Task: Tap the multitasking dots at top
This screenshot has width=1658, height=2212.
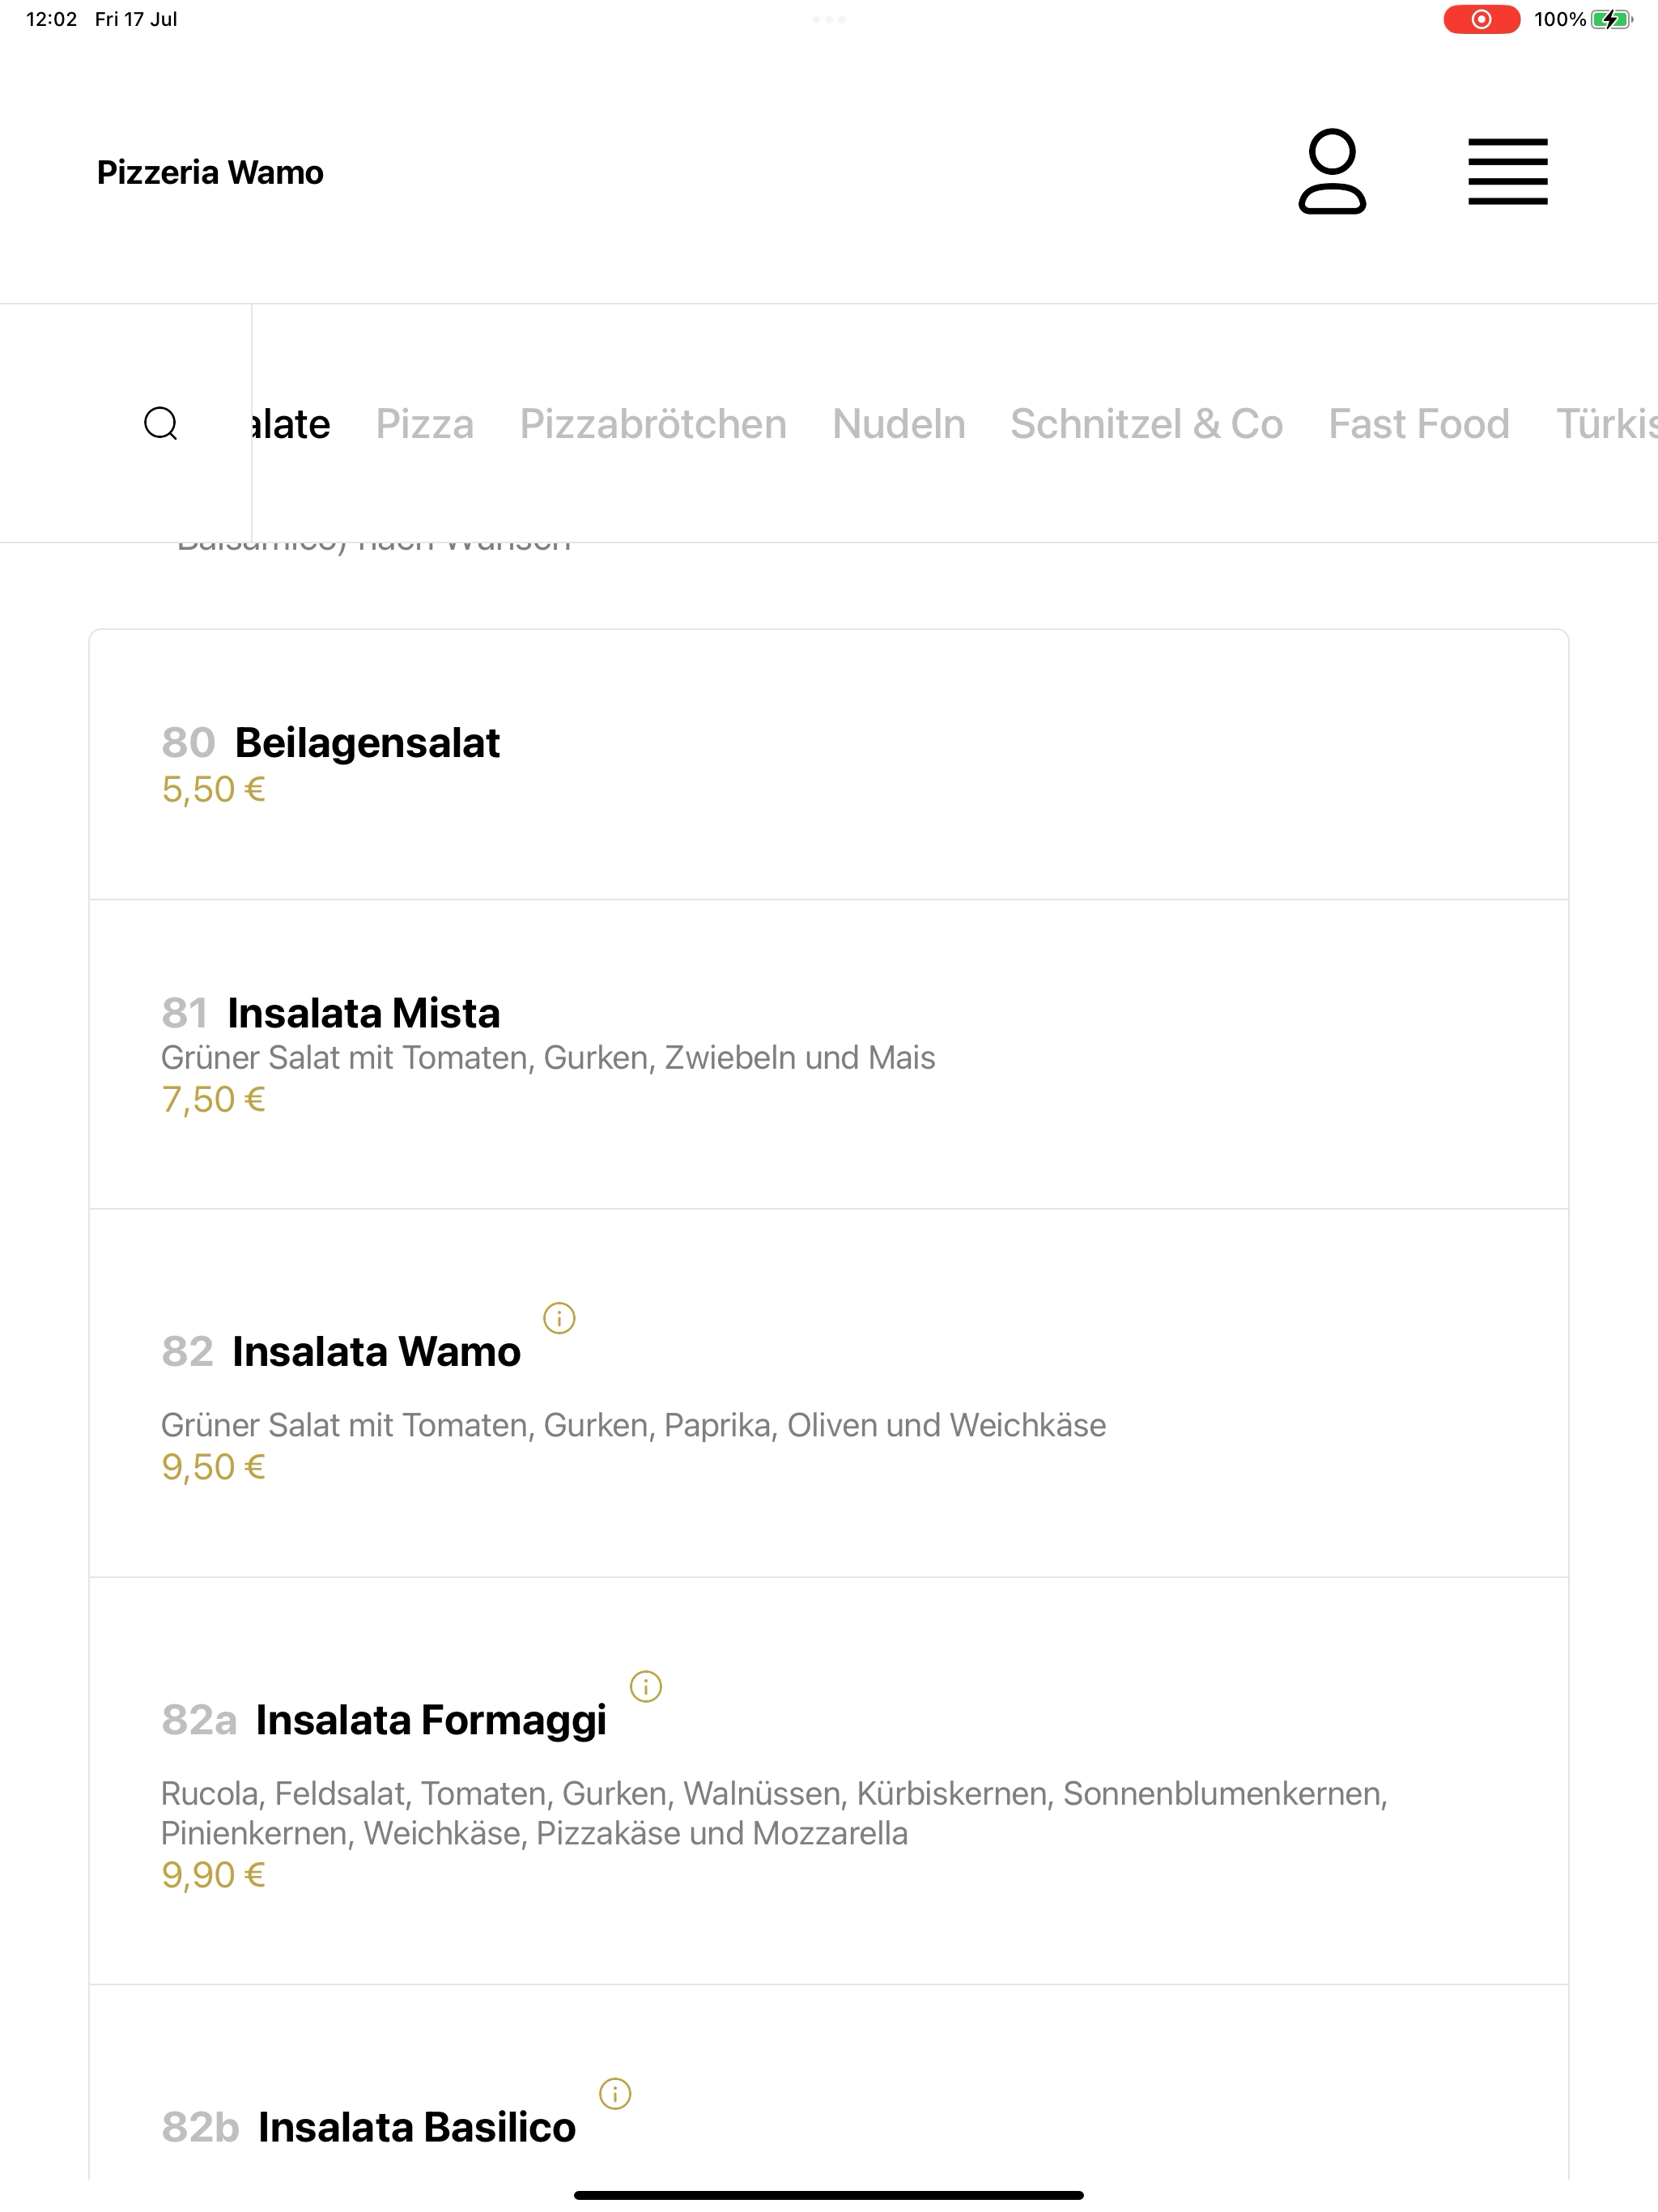Action: 829,19
